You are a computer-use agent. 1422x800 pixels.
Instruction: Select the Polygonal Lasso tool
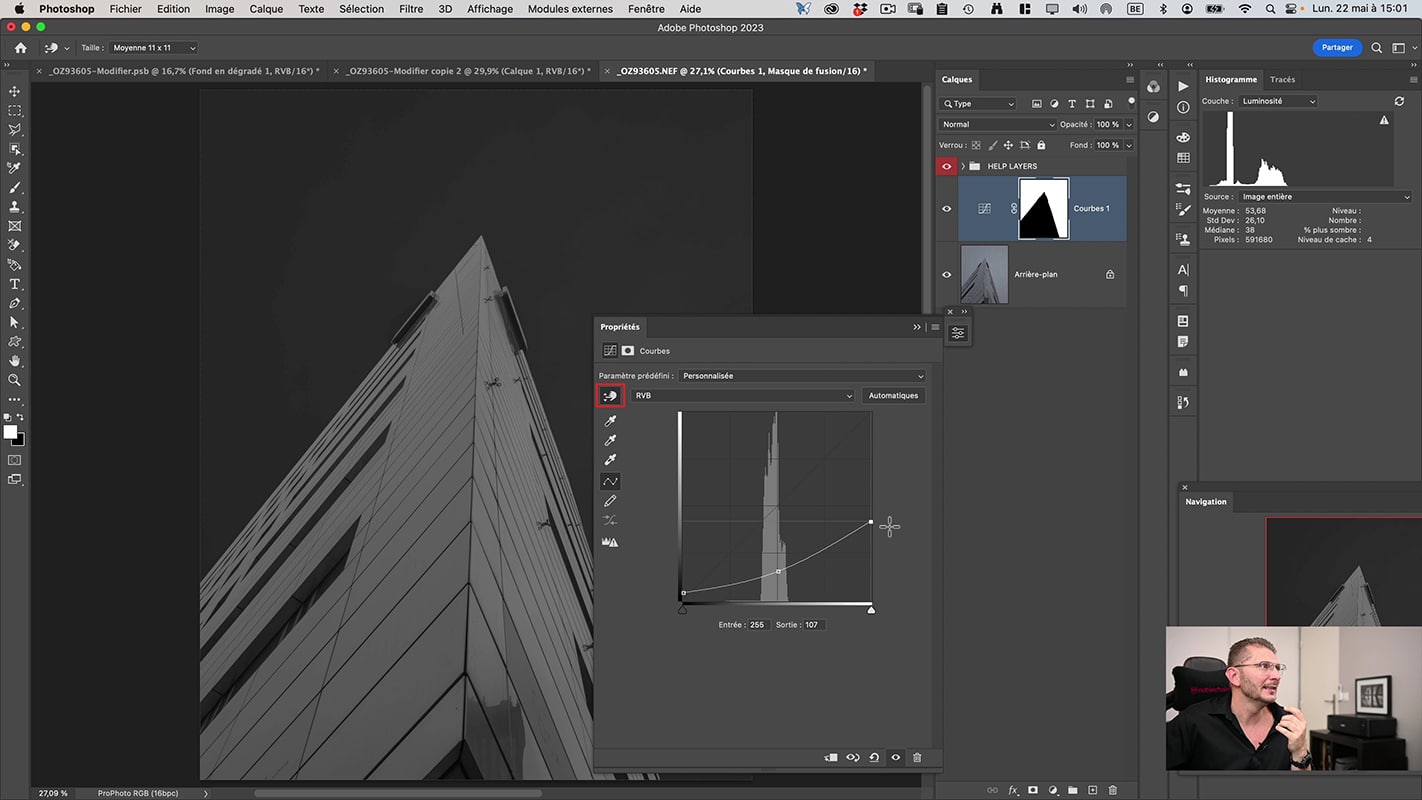15,130
